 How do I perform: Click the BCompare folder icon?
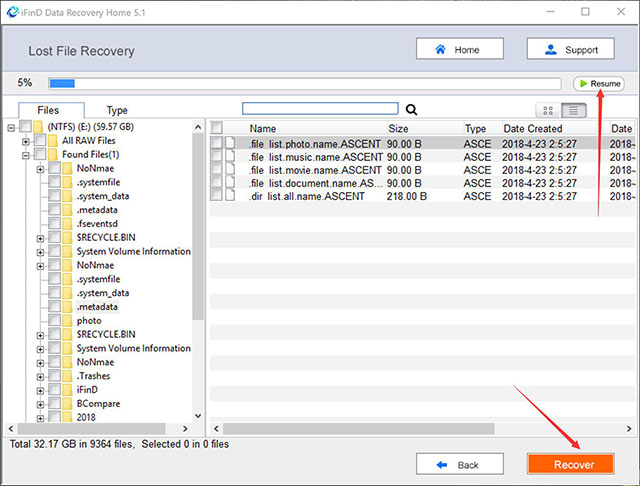67,404
